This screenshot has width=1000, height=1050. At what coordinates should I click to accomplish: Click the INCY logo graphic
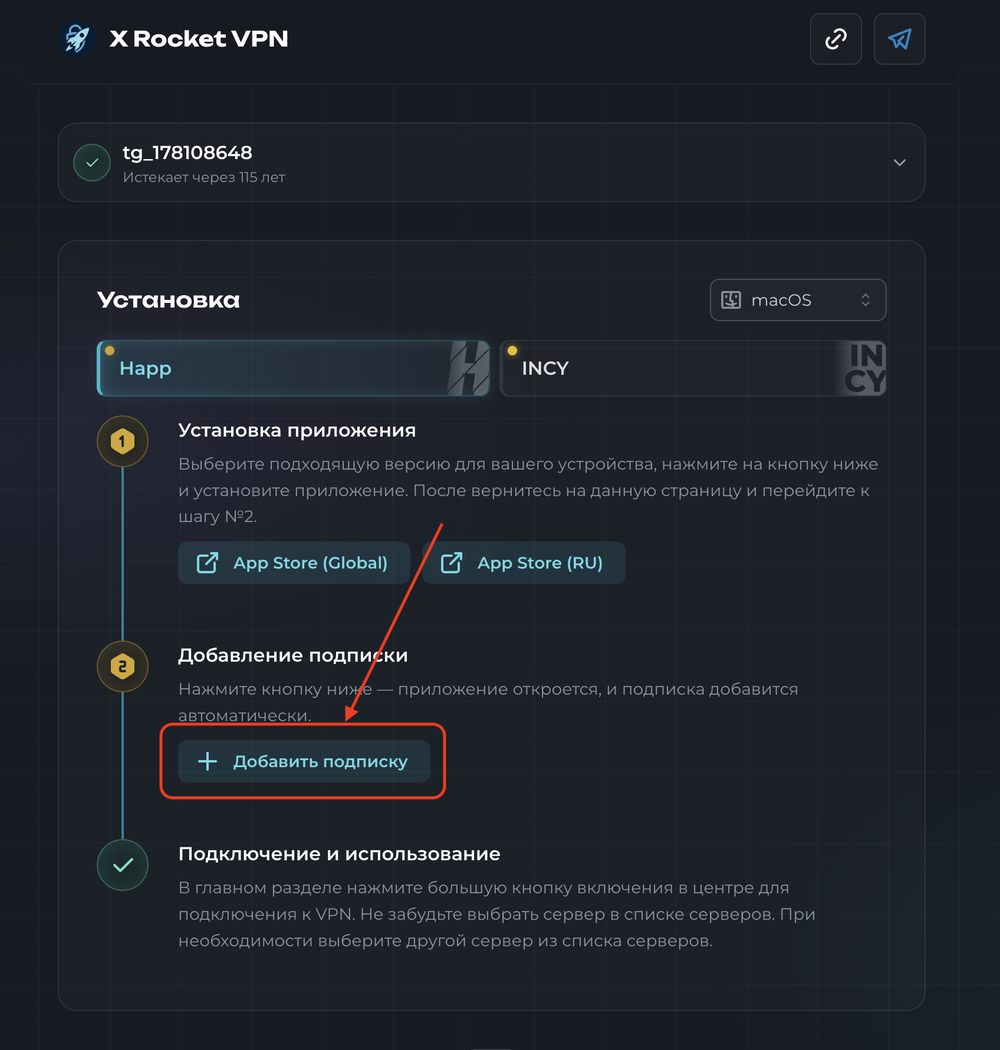click(x=865, y=368)
